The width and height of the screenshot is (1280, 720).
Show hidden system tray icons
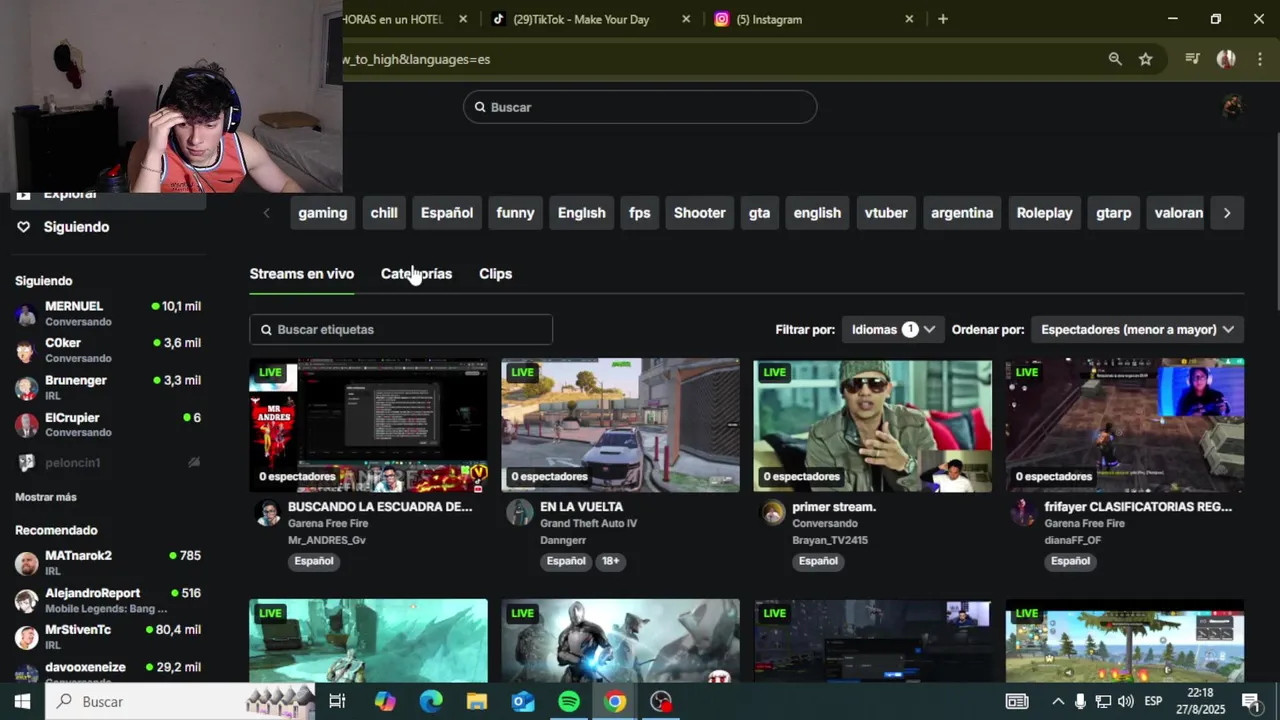[x=1058, y=701]
